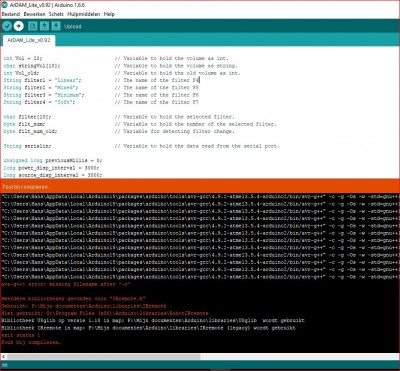Open the Help menu
The height and width of the screenshot is (371, 400).
[x=109, y=14]
